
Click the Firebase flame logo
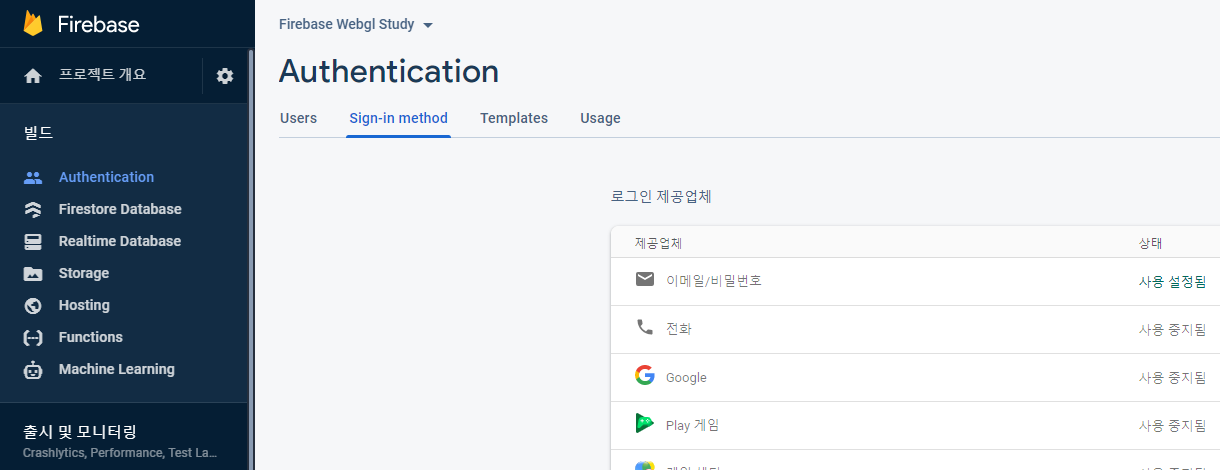(33, 23)
